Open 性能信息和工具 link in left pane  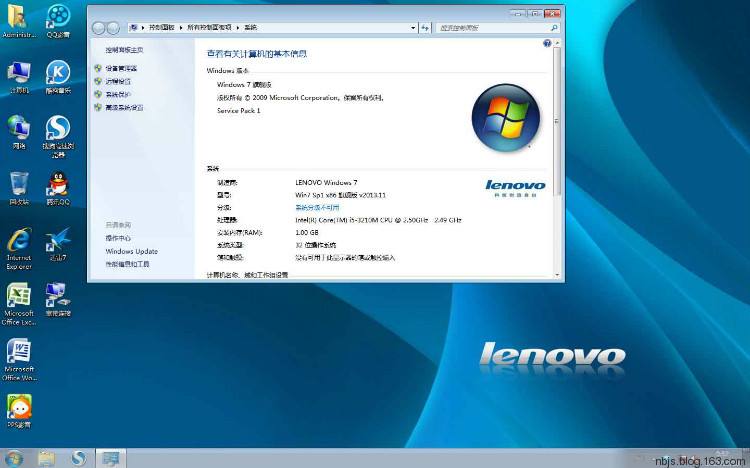127,264
